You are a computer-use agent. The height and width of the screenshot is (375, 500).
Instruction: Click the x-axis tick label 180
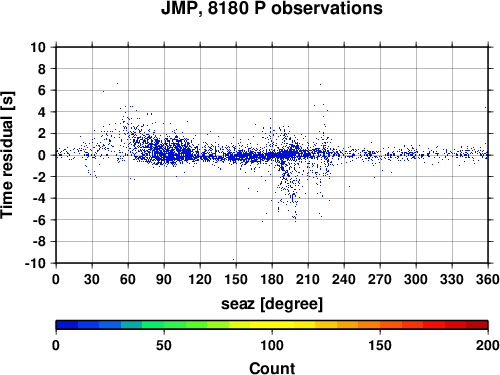(272, 279)
